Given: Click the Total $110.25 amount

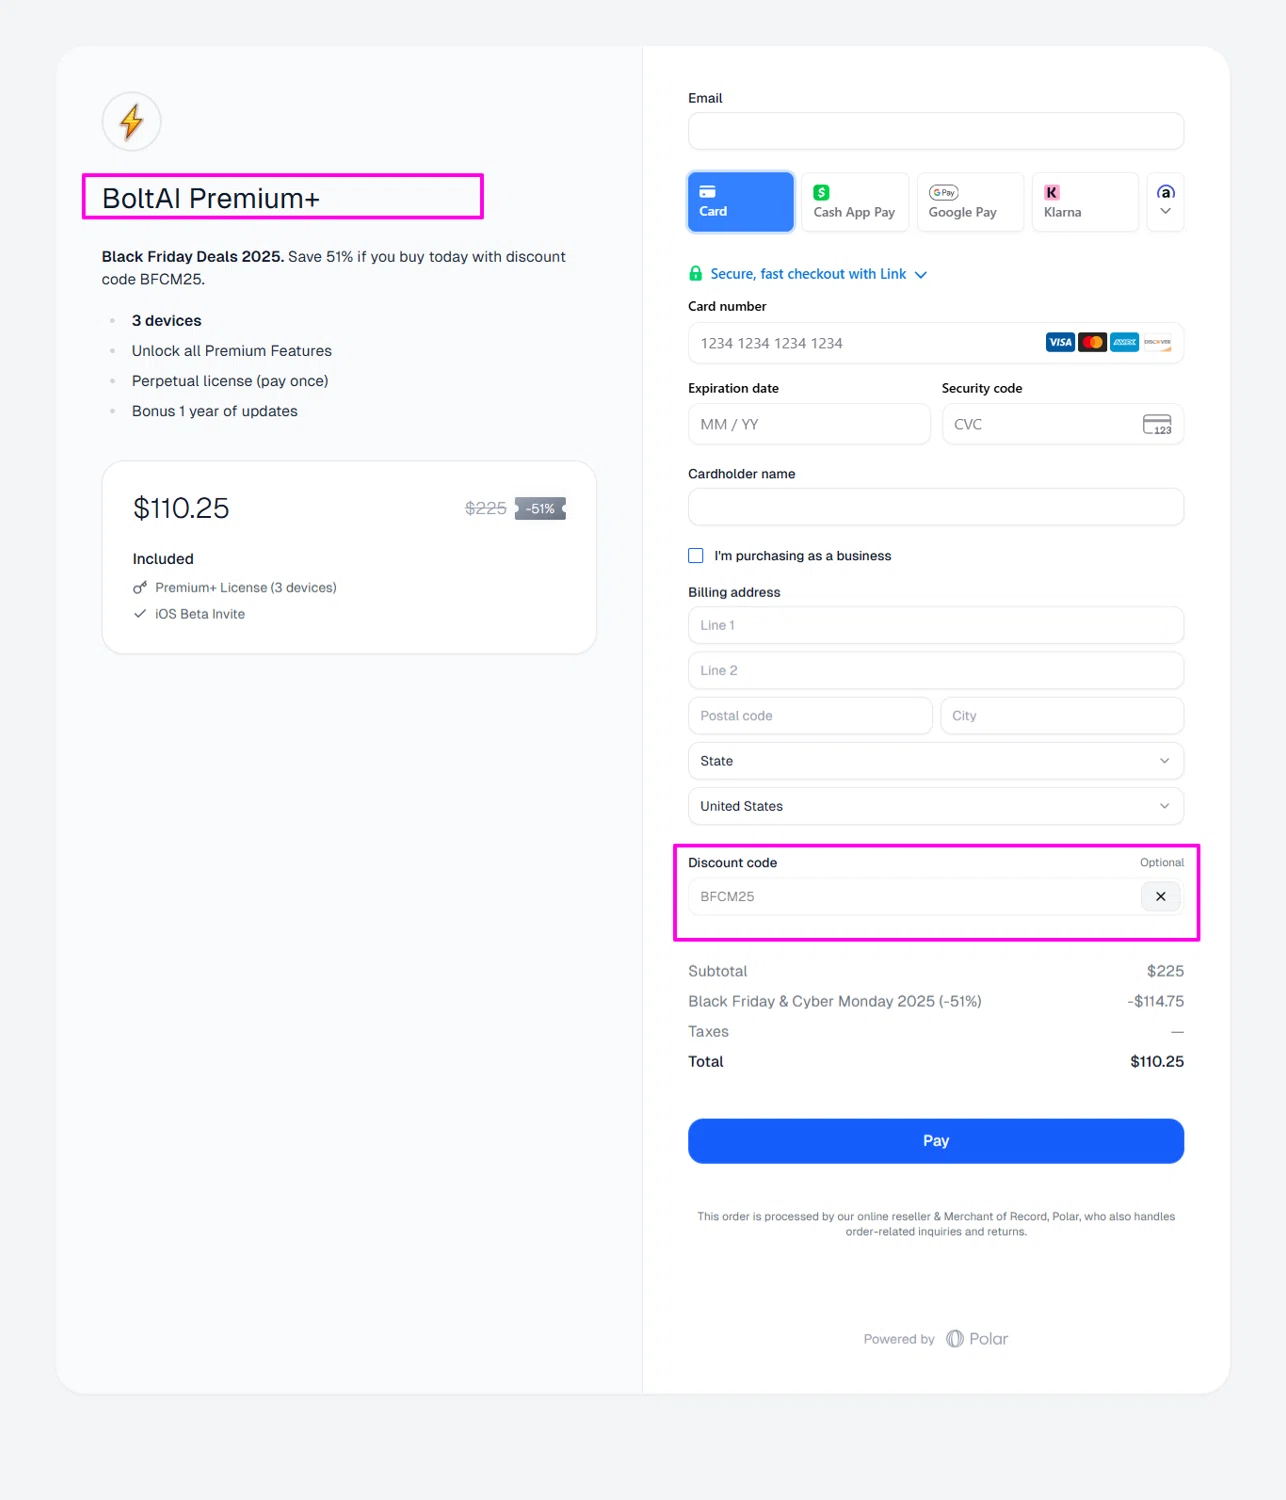Looking at the screenshot, I should (1157, 1061).
